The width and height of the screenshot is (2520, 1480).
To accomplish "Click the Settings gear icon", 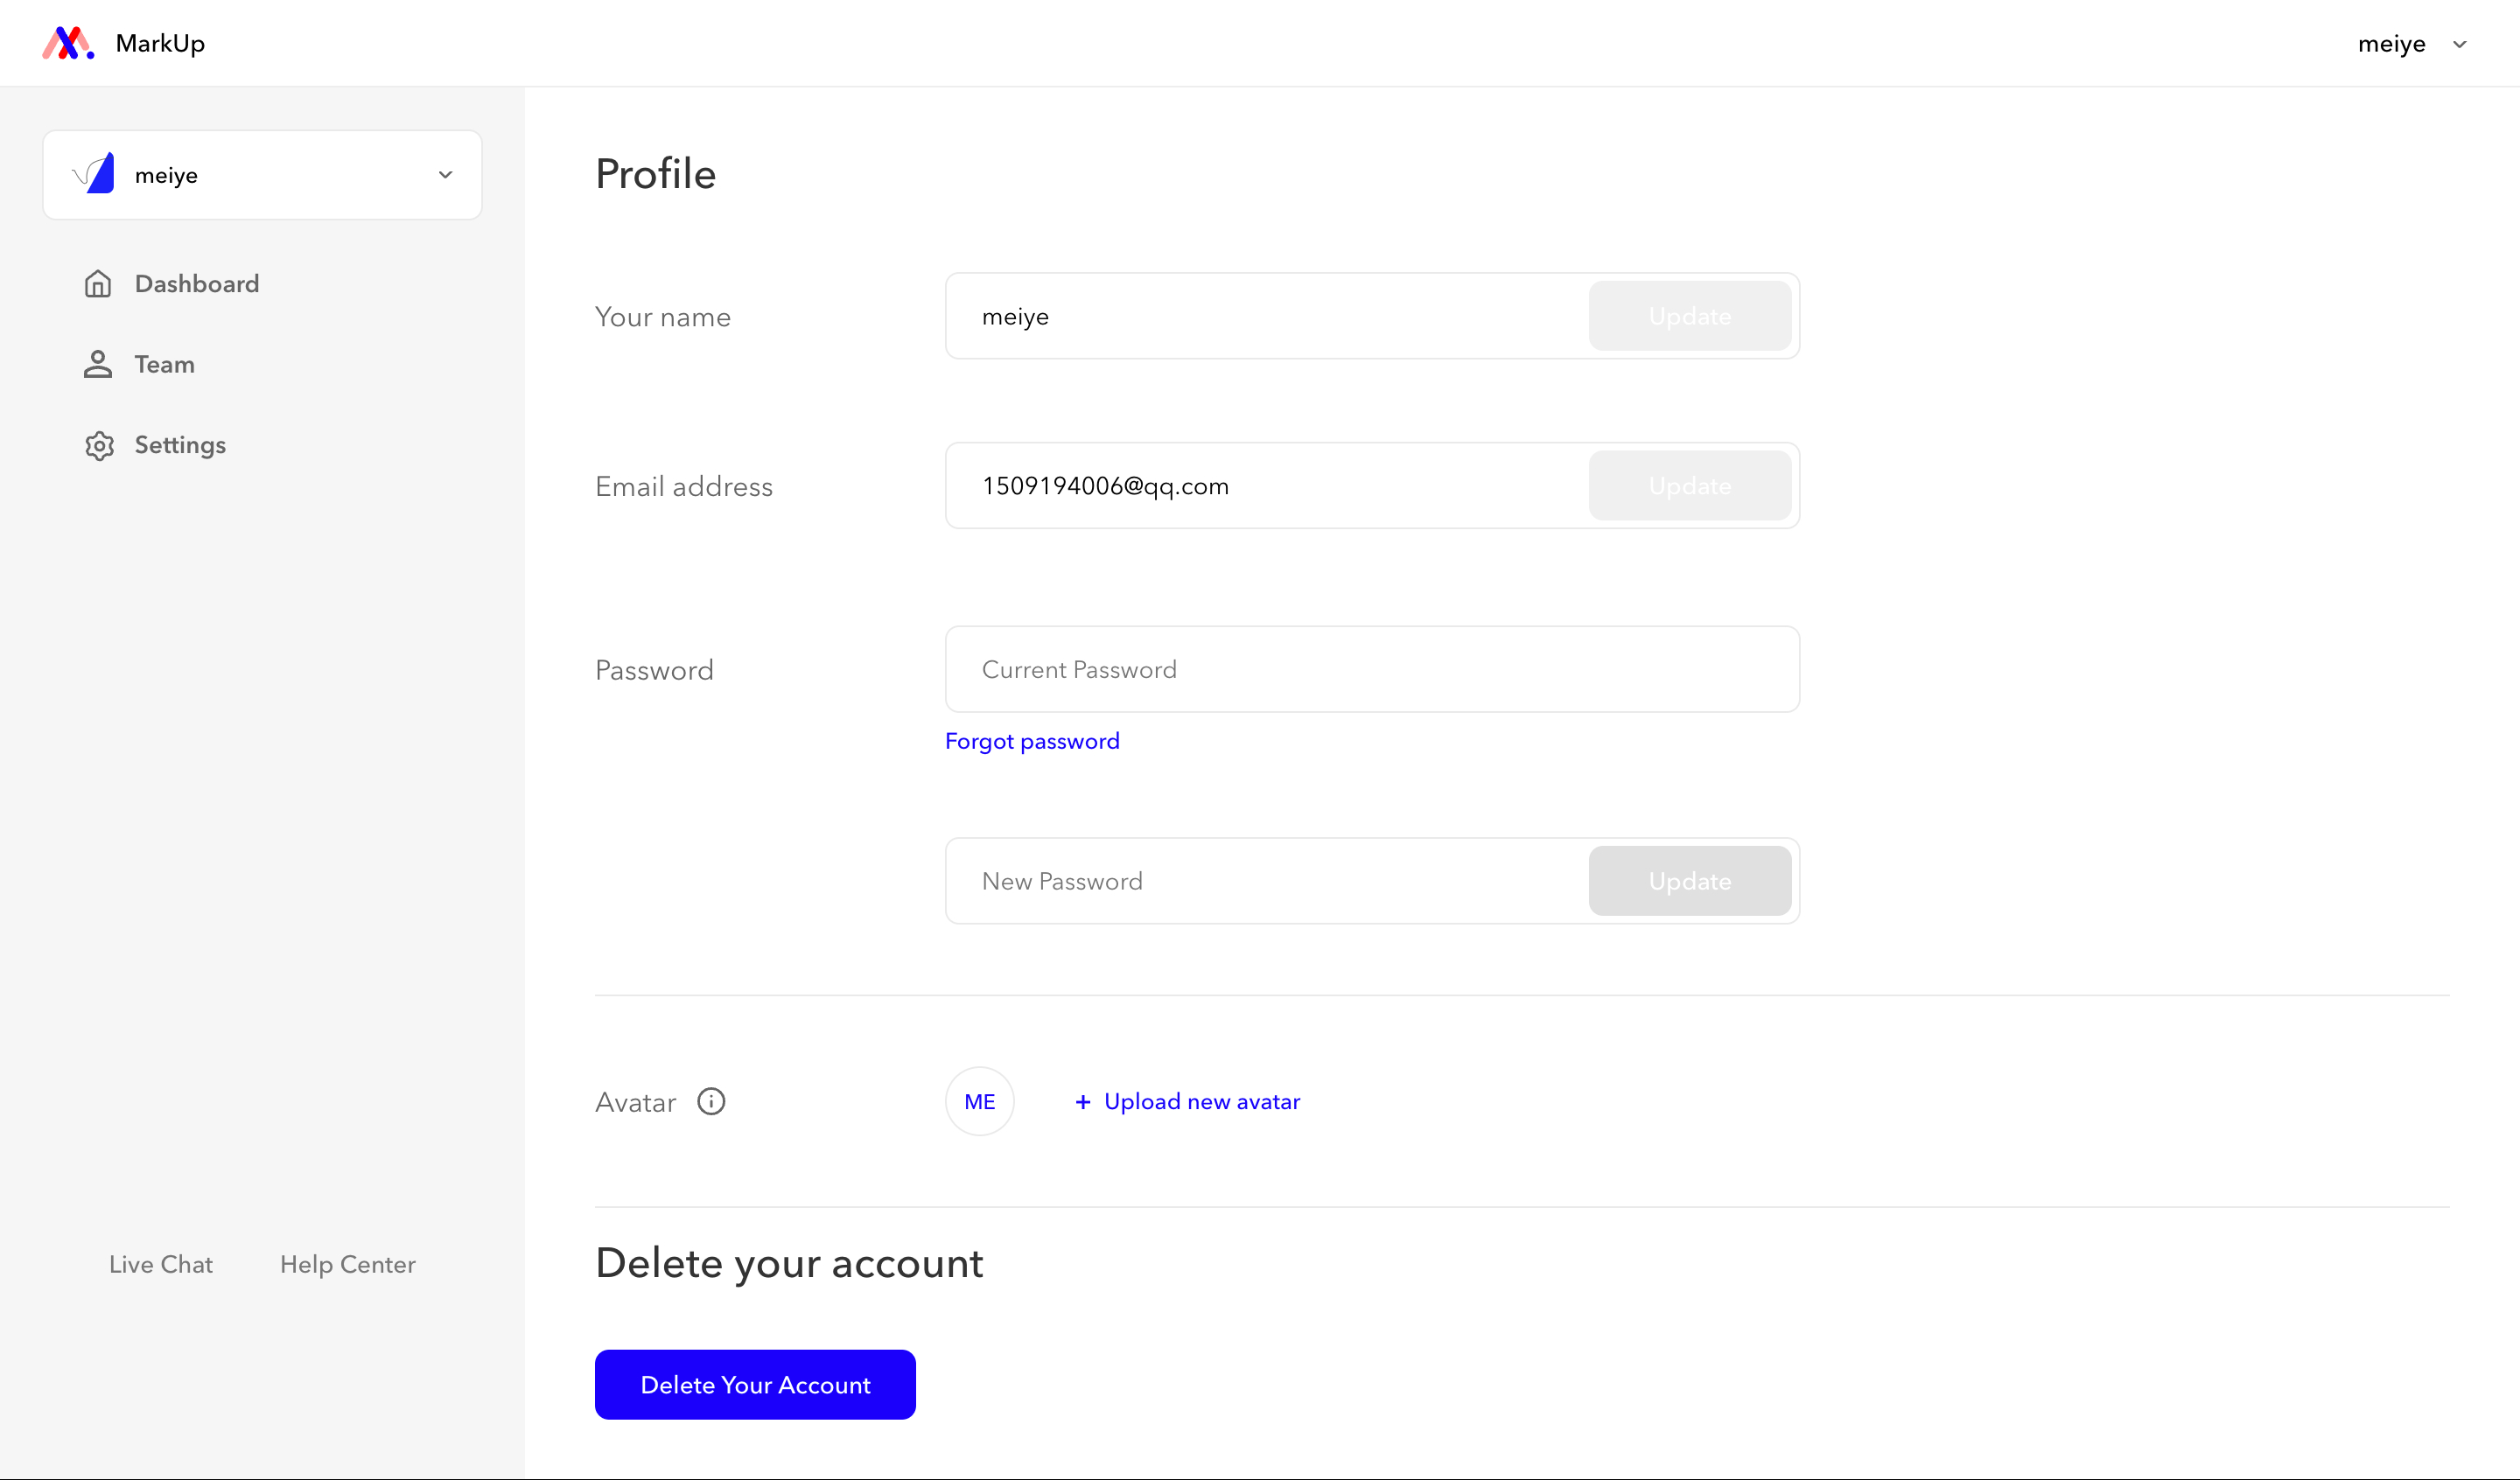I will pos(99,445).
